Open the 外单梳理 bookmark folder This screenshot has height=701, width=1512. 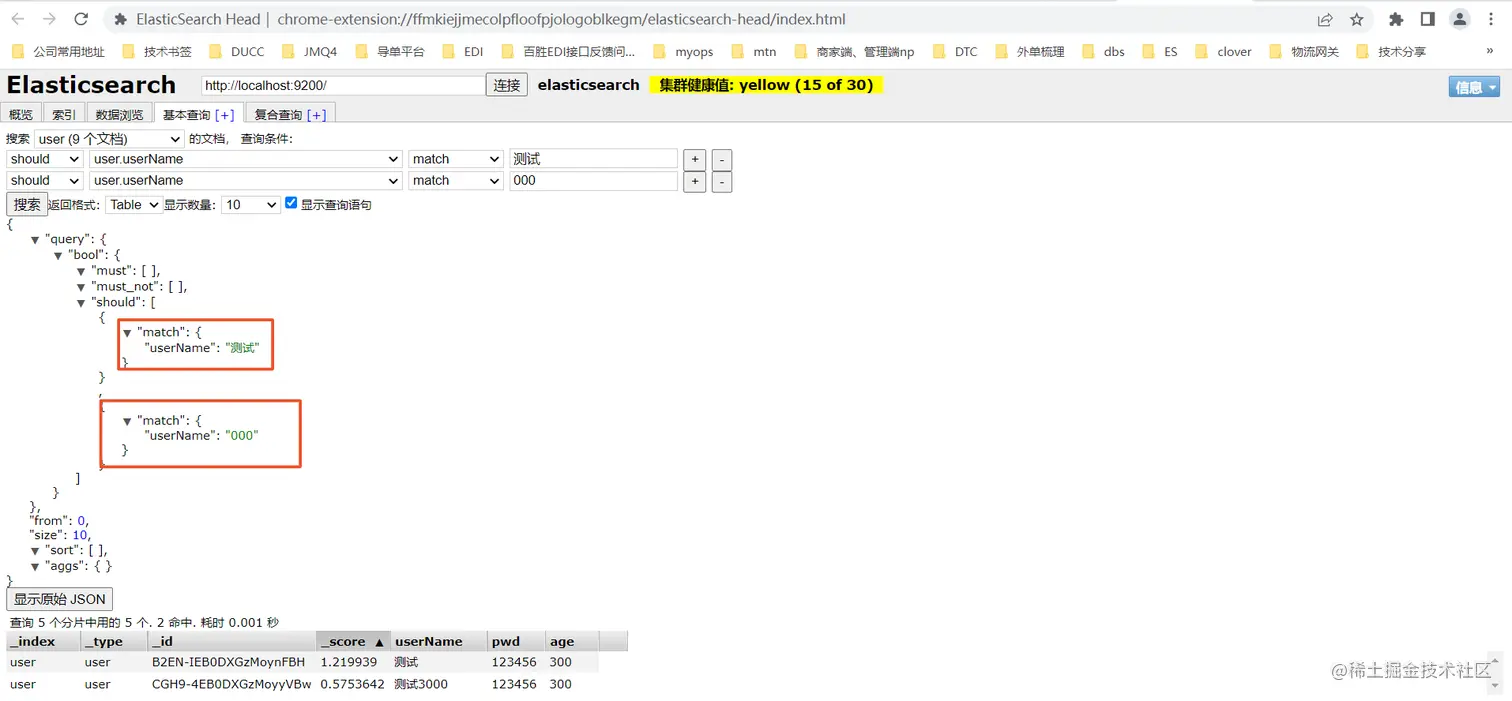pos(1030,51)
